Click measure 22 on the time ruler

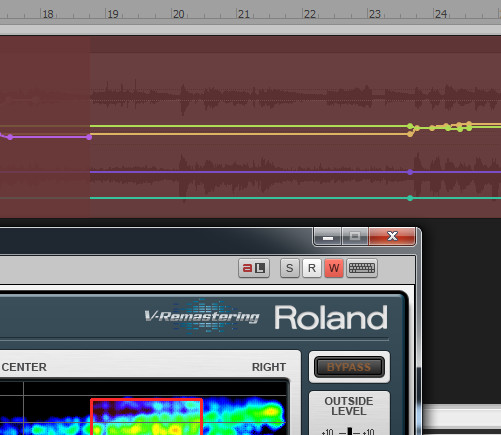pos(310,14)
